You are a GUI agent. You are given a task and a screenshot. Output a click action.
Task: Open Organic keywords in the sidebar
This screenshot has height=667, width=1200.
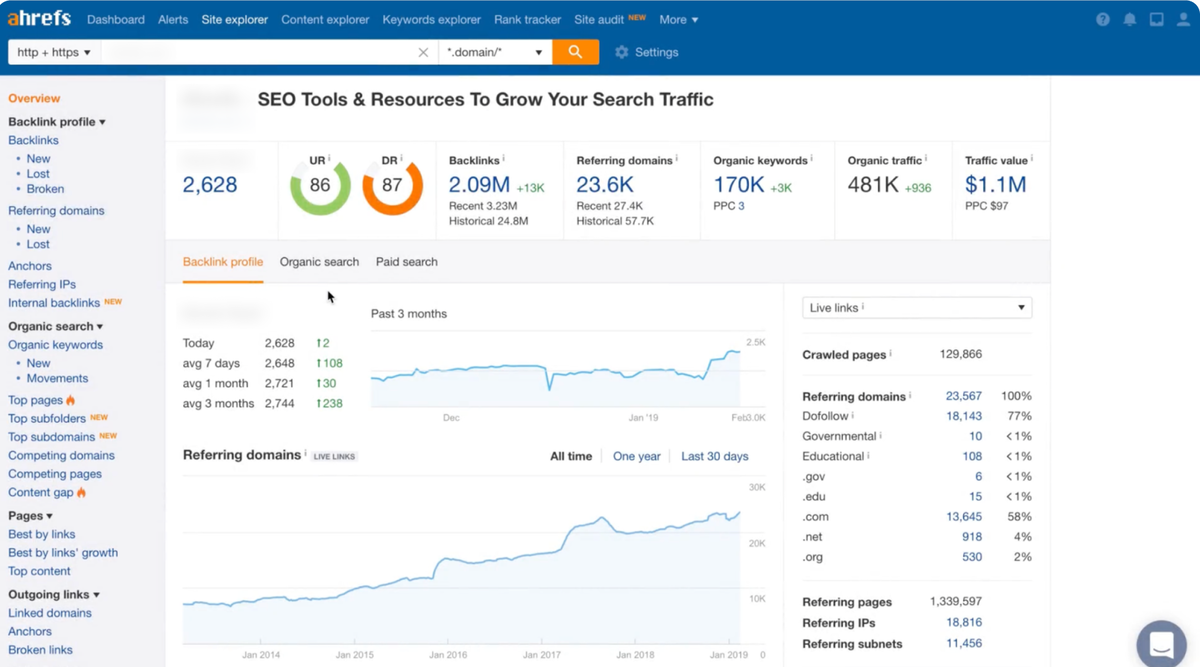click(x=55, y=345)
